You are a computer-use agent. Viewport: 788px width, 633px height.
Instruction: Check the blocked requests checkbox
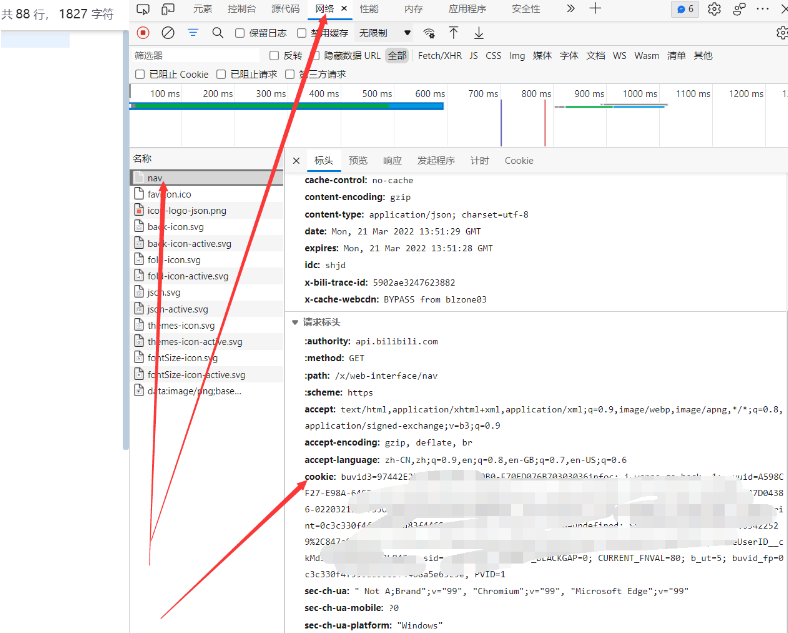(221, 74)
